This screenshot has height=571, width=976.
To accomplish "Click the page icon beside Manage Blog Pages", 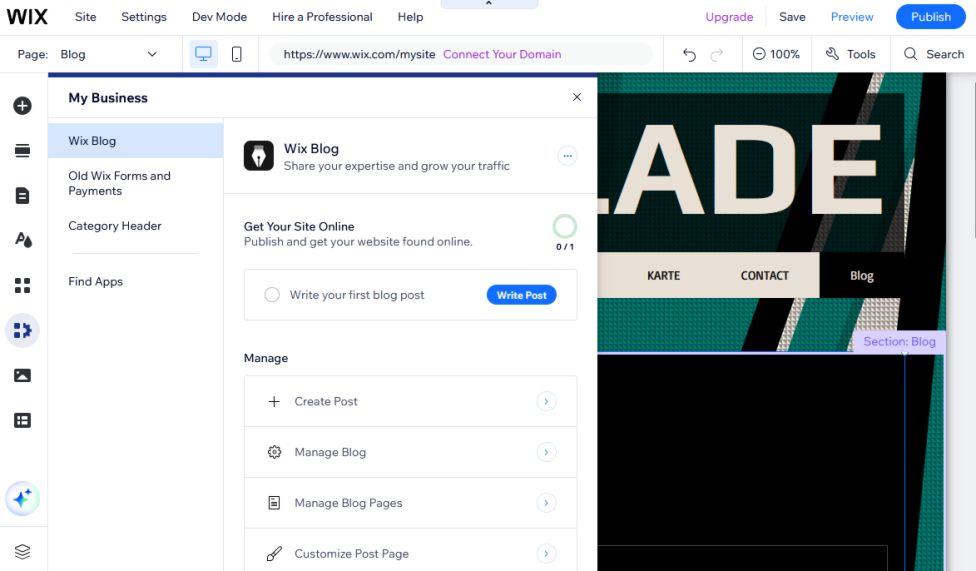I will (x=274, y=503).
